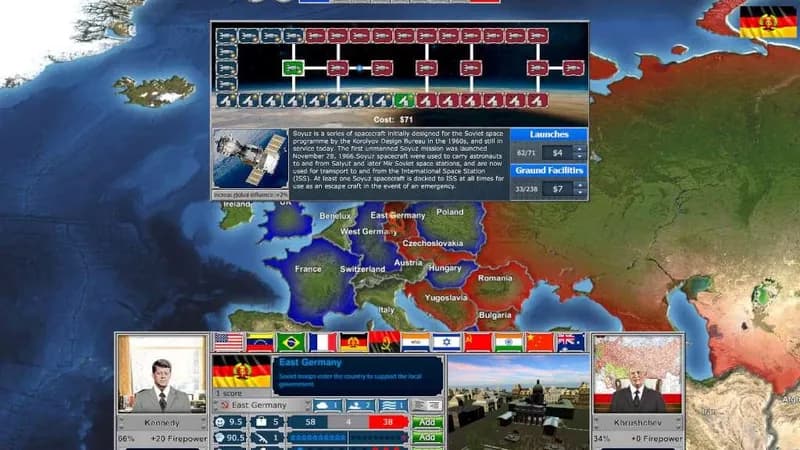Click the Launches header button
The height and width of the screenshot is (450, 800).
click(x=548, y=135)
